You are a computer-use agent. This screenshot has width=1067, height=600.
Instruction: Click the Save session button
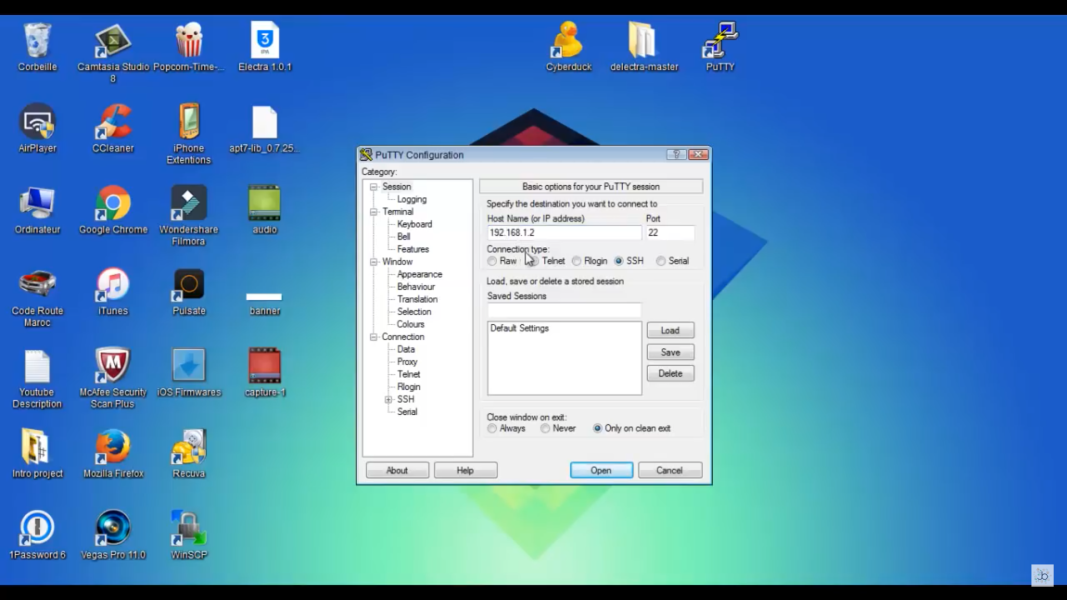pos(670,352)
